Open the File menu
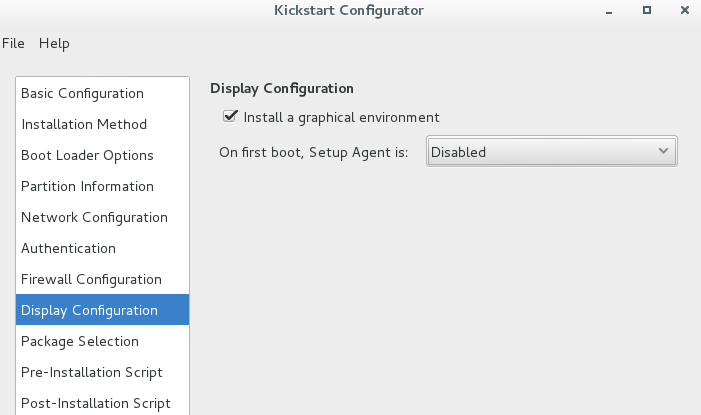The image size is (701, 415). 13,43
